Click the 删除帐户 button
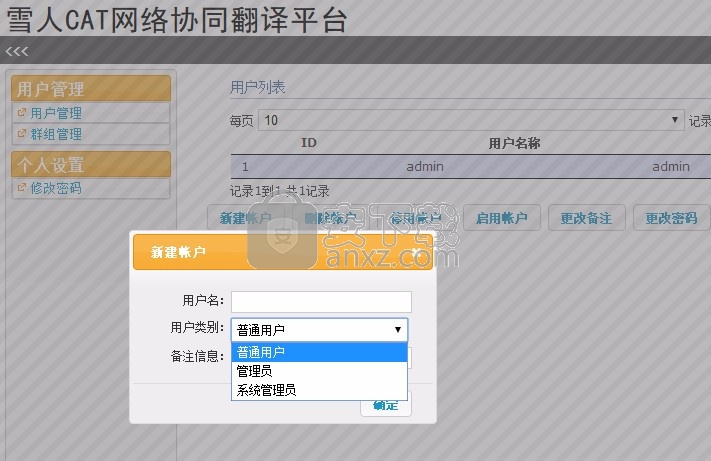711x461 pixels. (331, 218)
